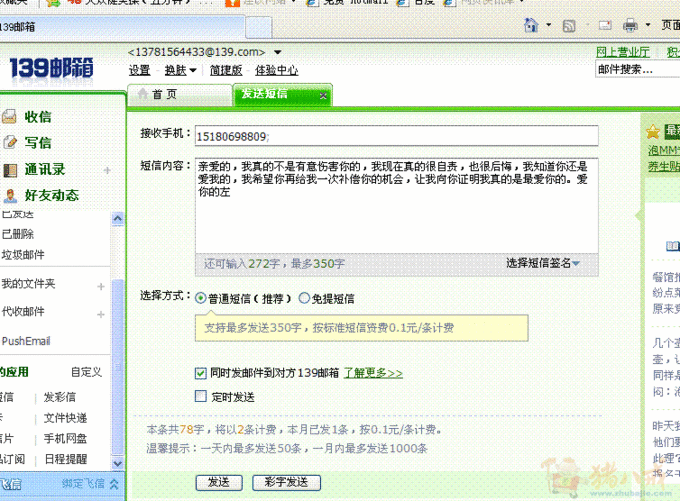Open the 已删除 folder
This screenshot has width=680, height=501.
18,234
